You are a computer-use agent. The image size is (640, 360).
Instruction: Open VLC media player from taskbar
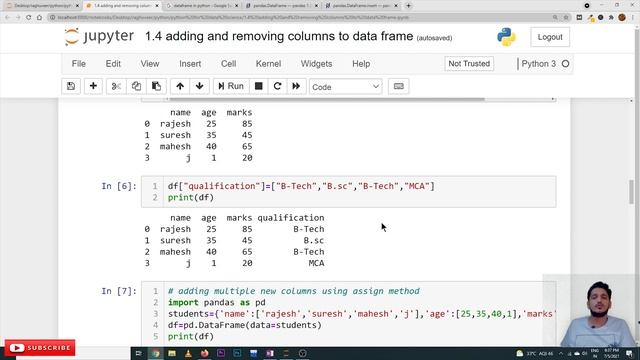tap(188, 353)
